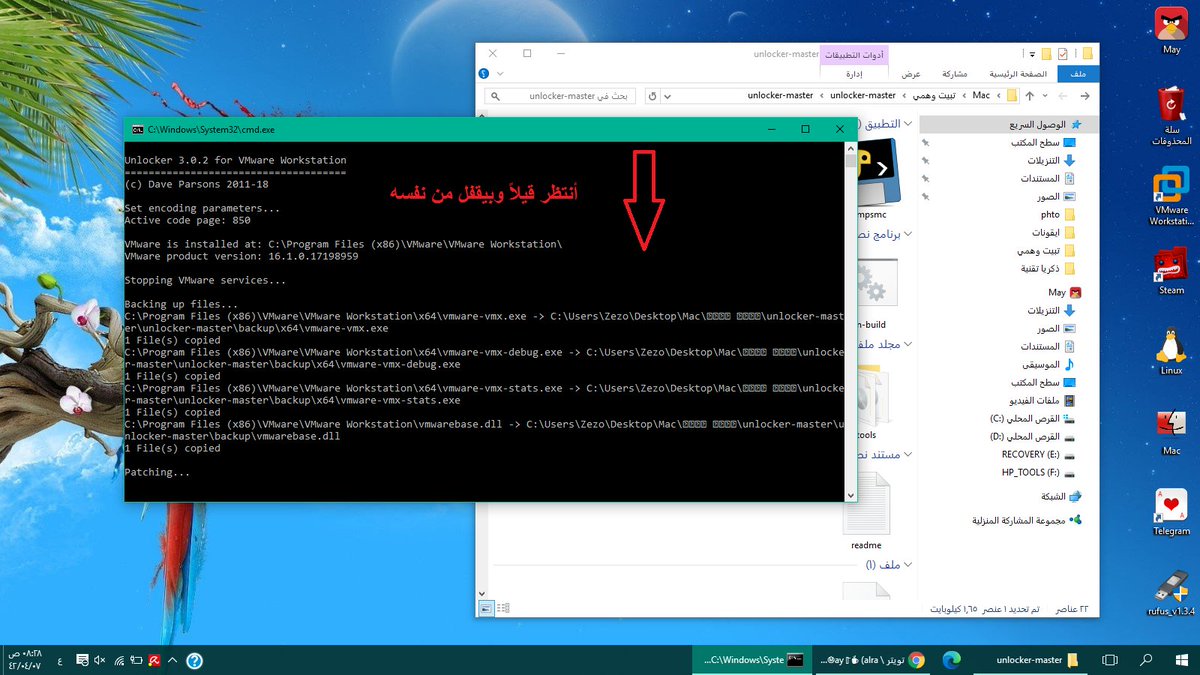This screenshot has width=1200, height=675.
Task: Open the Linux desktop icon
Action: pyautogui.click(x=1171, y=352)
